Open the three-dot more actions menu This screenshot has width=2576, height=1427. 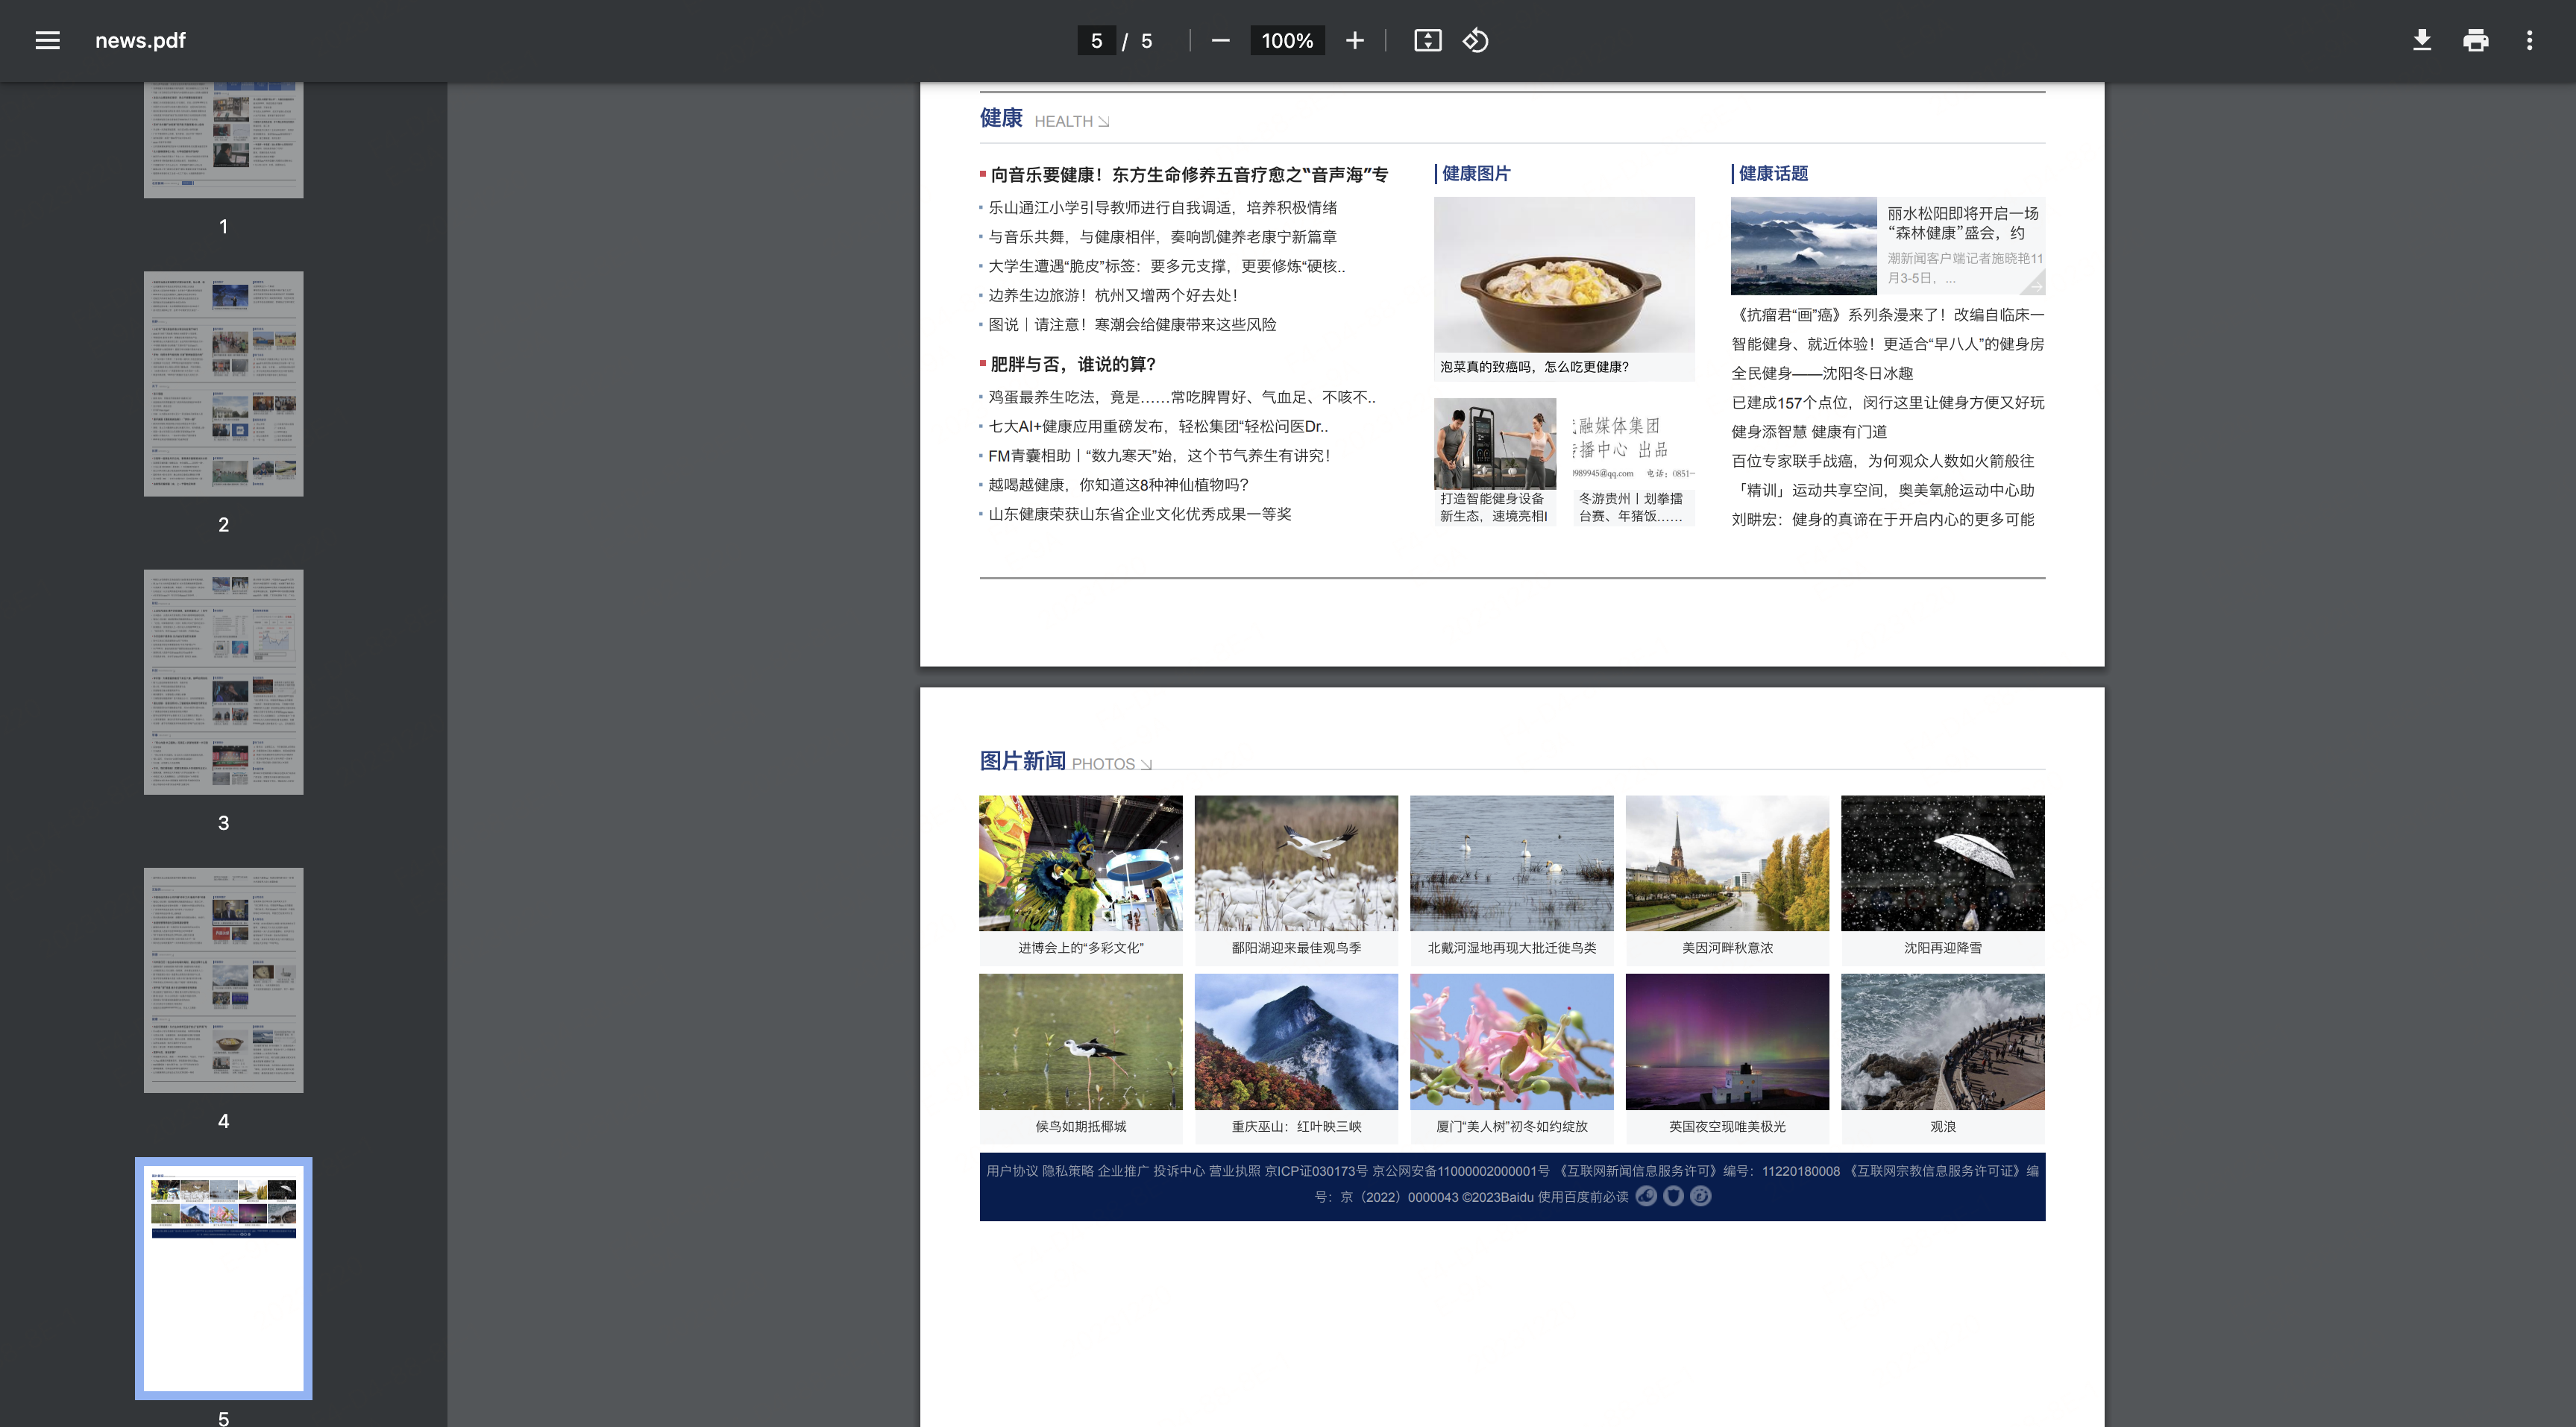pyautogui.click(x=2529, y=40)
